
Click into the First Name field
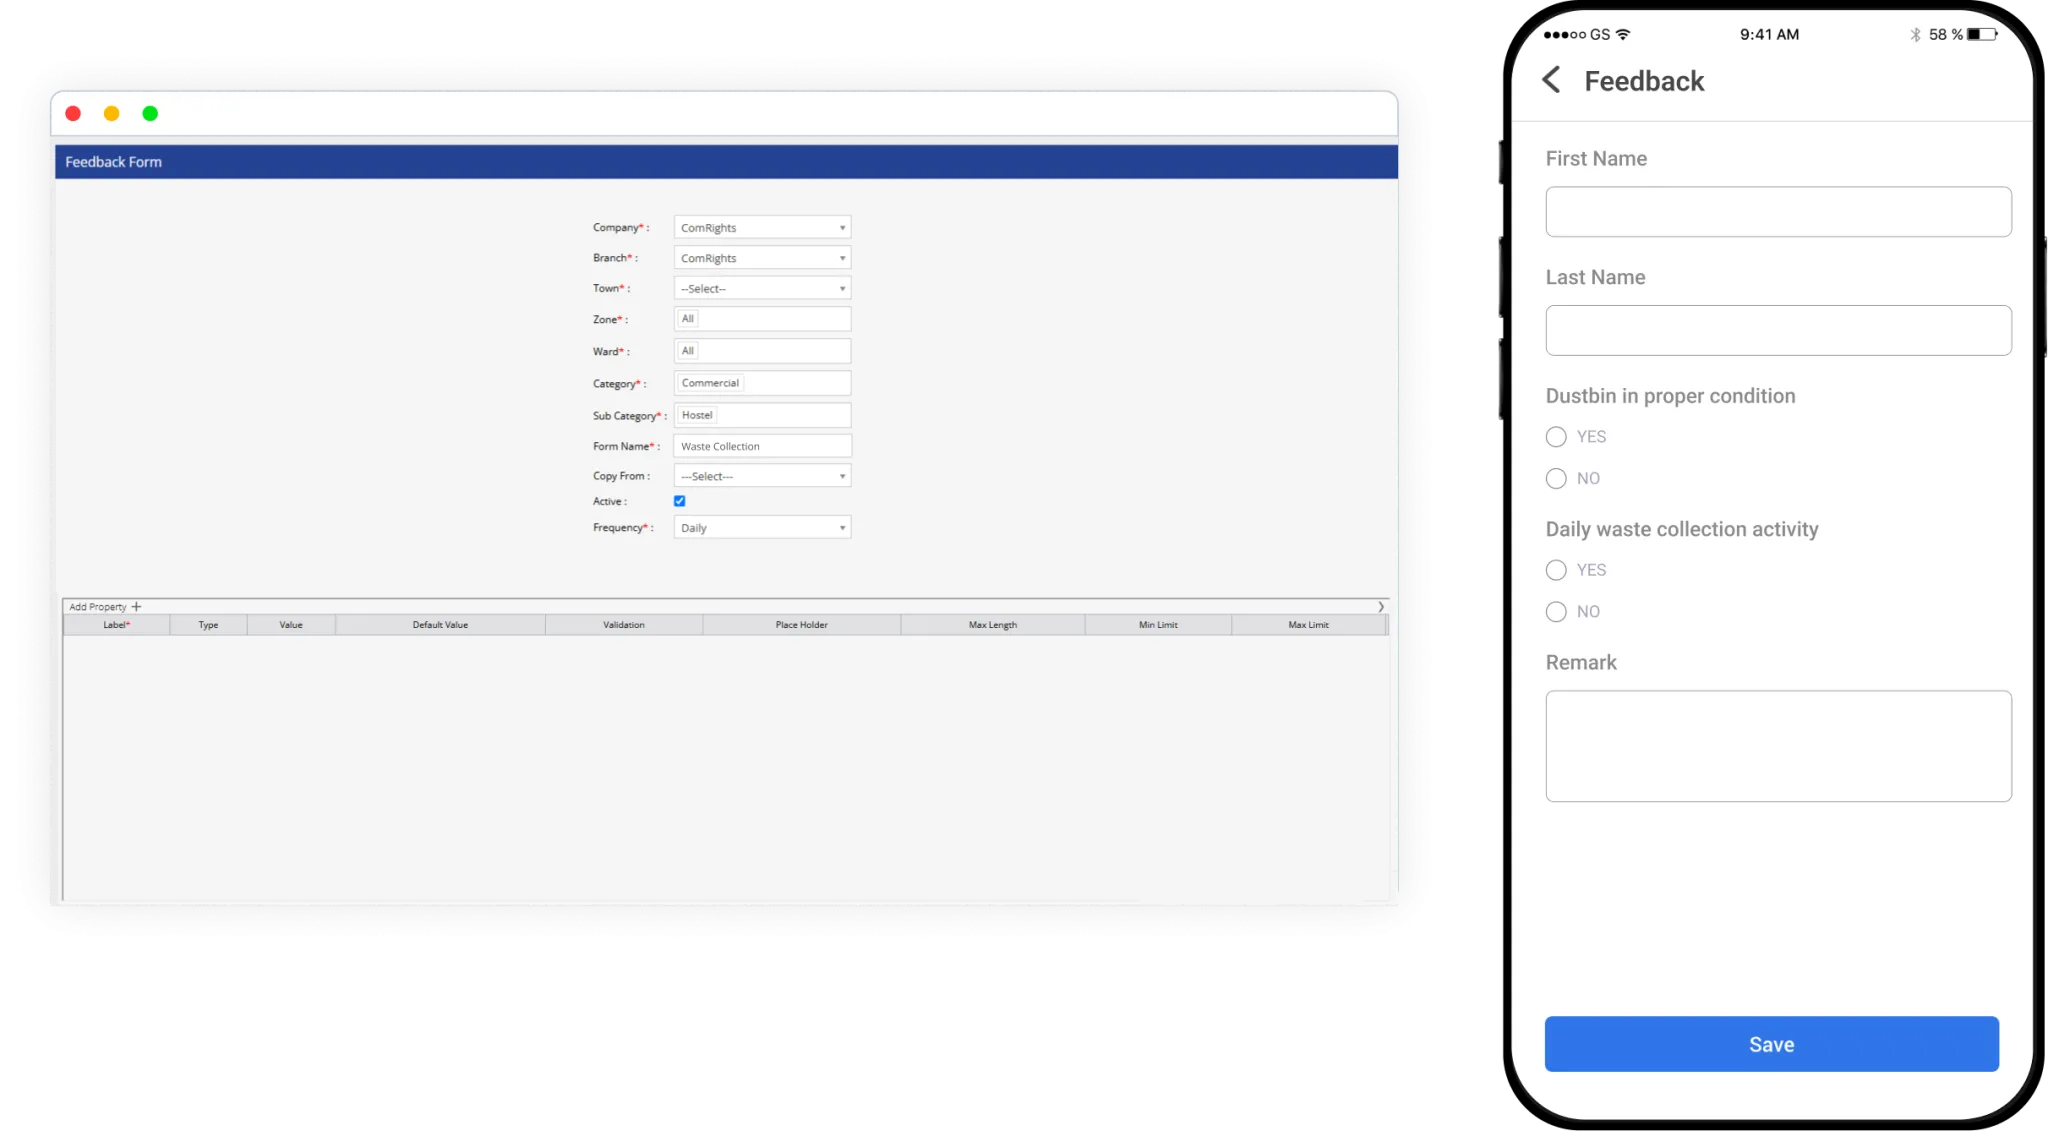1778,212
